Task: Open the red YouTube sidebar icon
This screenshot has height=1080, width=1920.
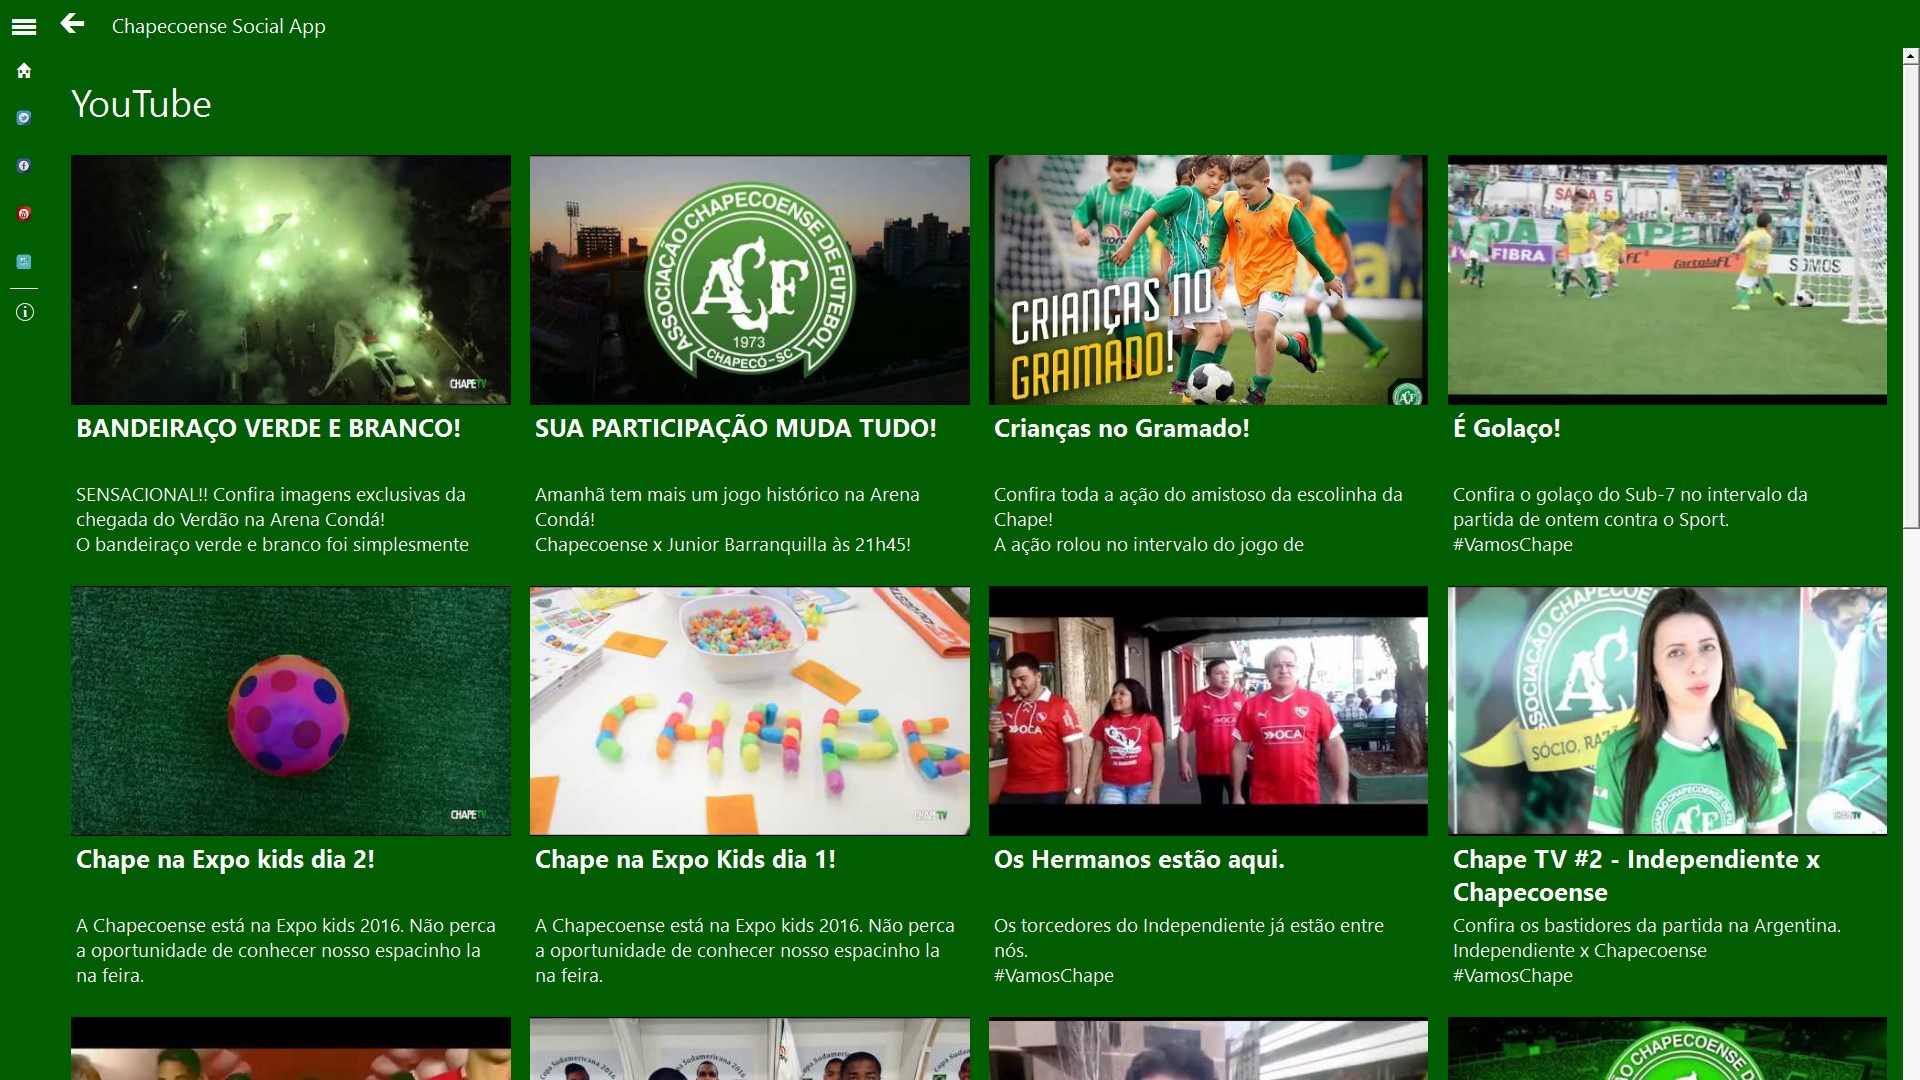Action: coord(24,214)
